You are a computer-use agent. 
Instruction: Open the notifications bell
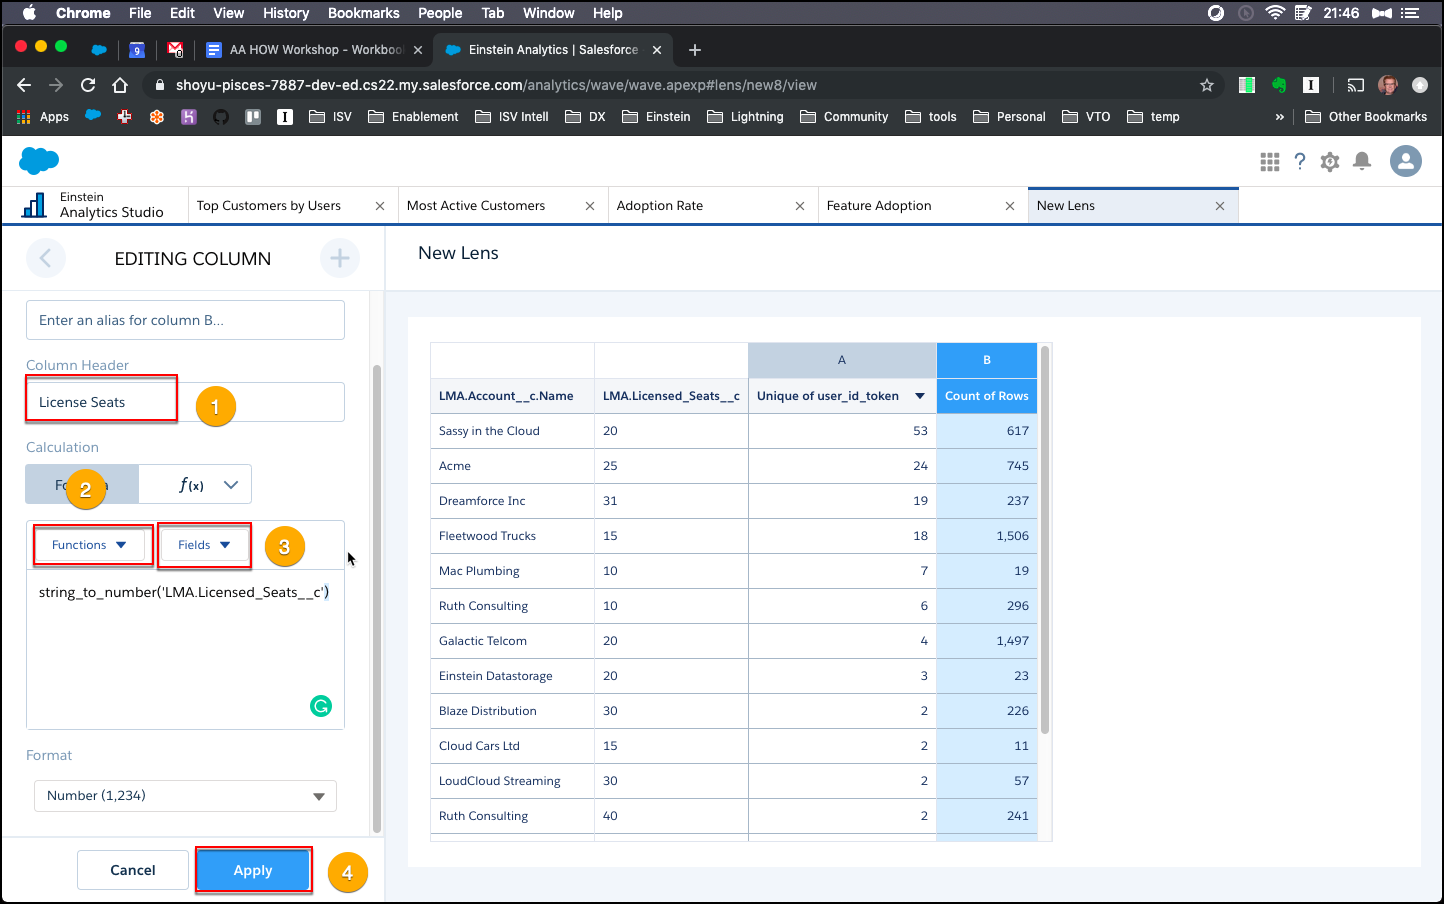[1362, 161]
